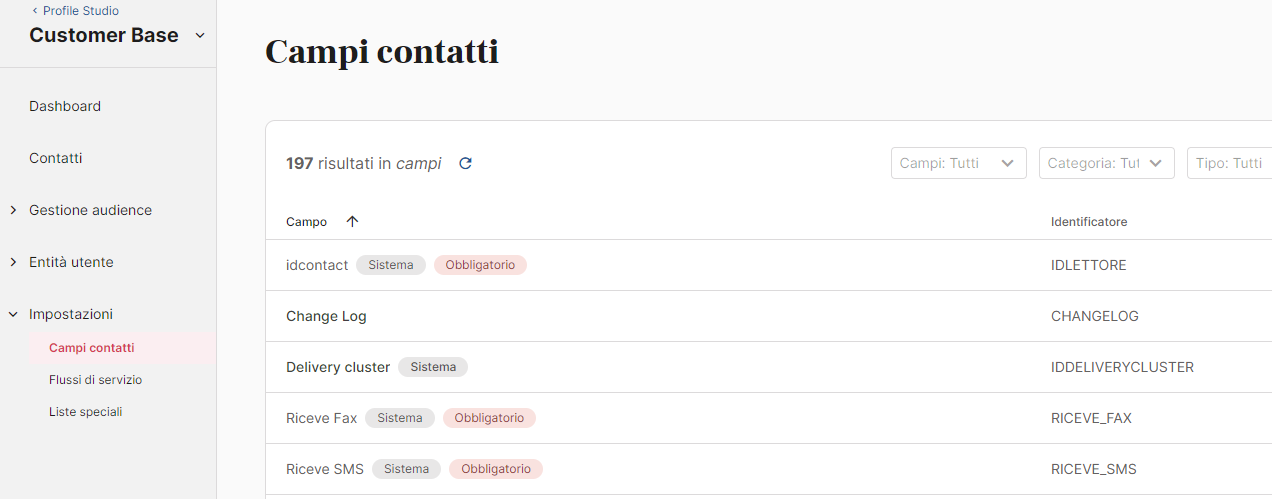Follow the Profile Studio back link
Image resolution: width=1272 pixels, height=499 pixels.
pyautogui.click(x=80, y=11)
